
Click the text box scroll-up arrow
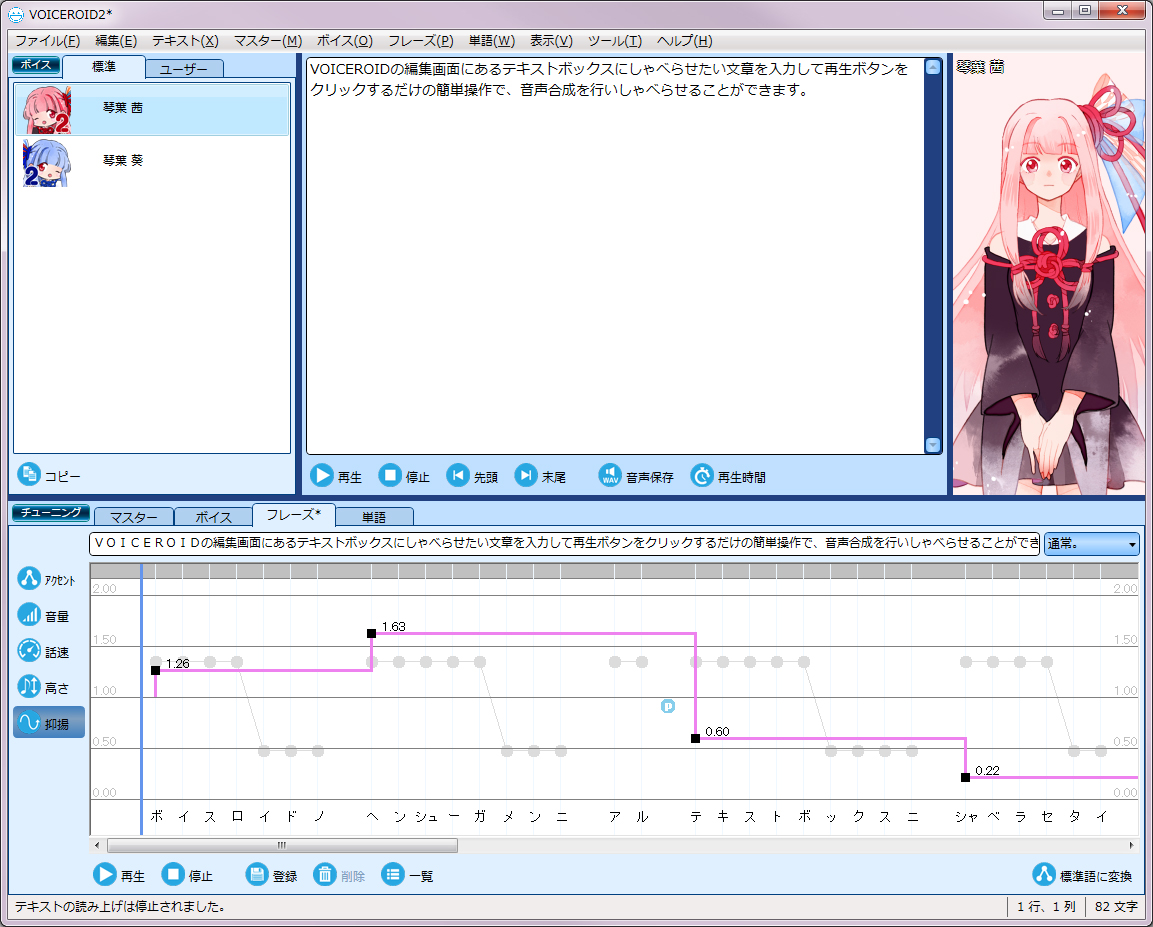pos(933,68)
